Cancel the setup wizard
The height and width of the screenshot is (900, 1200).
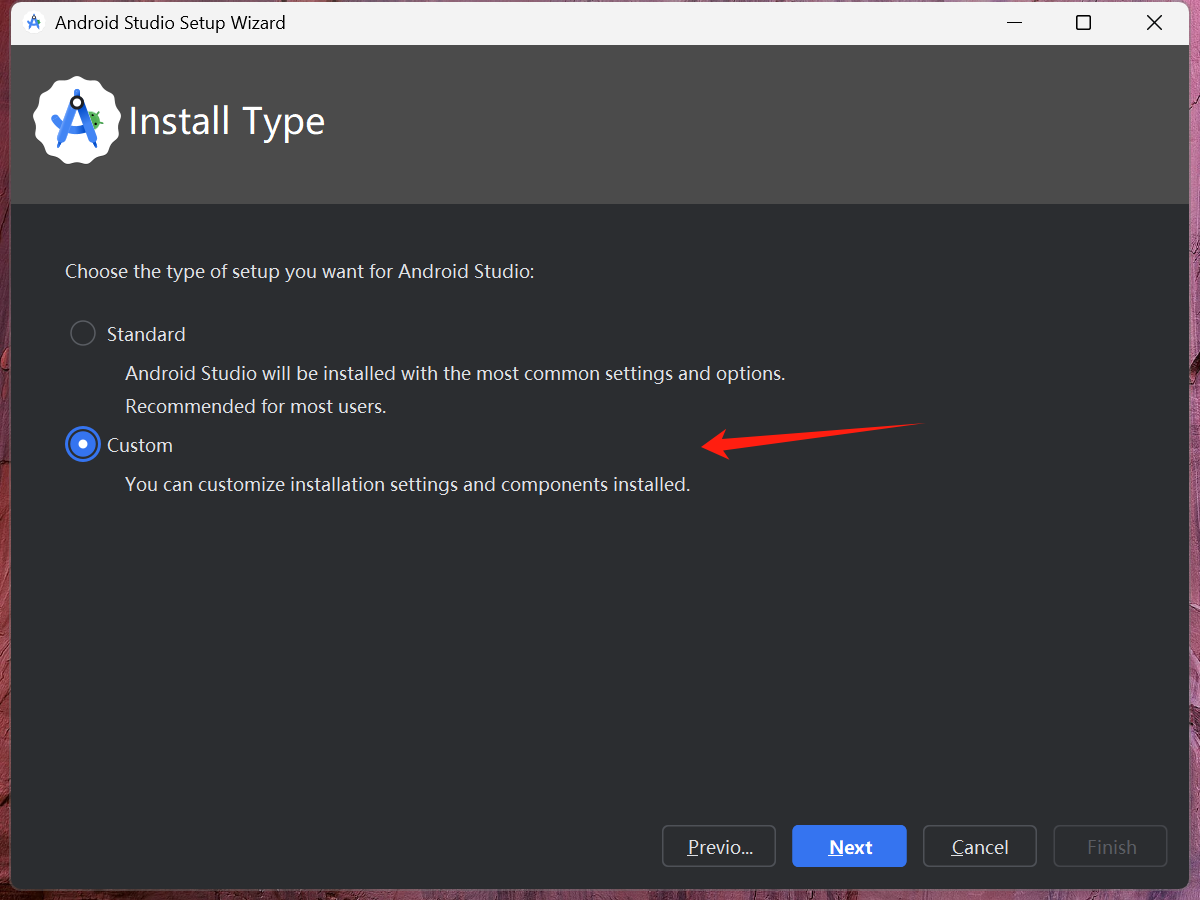[x=979, y=846]
